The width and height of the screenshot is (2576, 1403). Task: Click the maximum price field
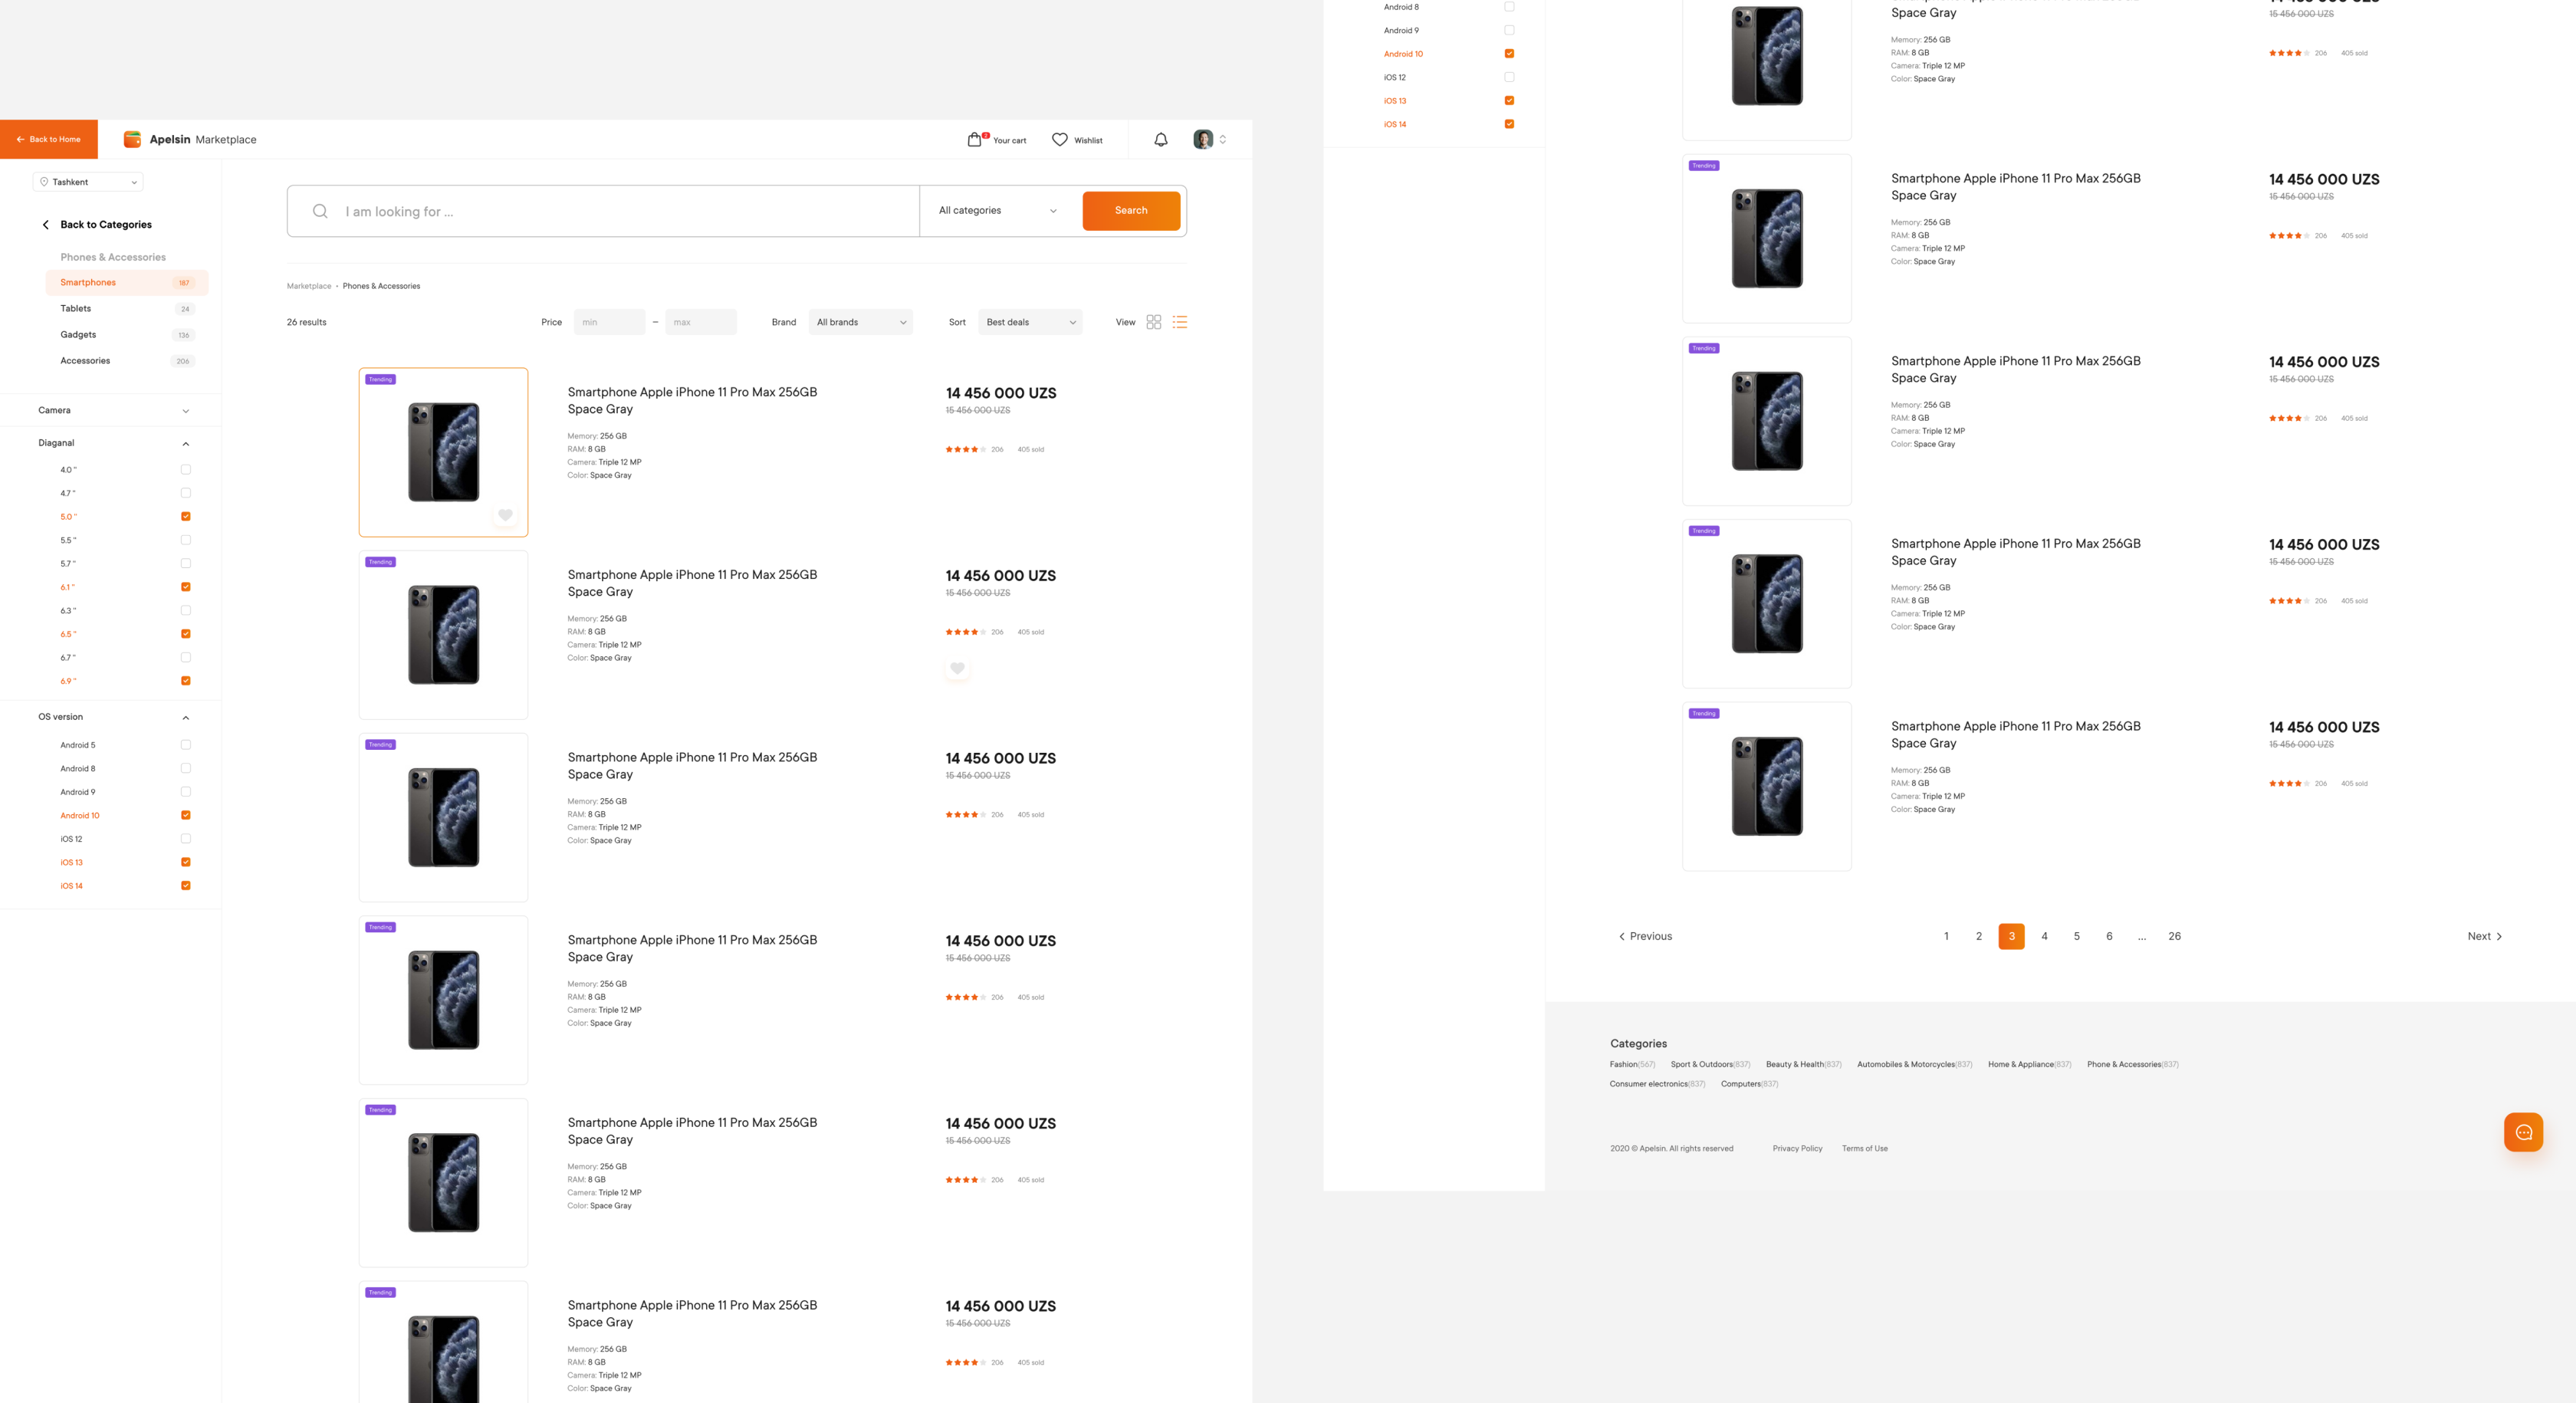click(x=701, y=322)
